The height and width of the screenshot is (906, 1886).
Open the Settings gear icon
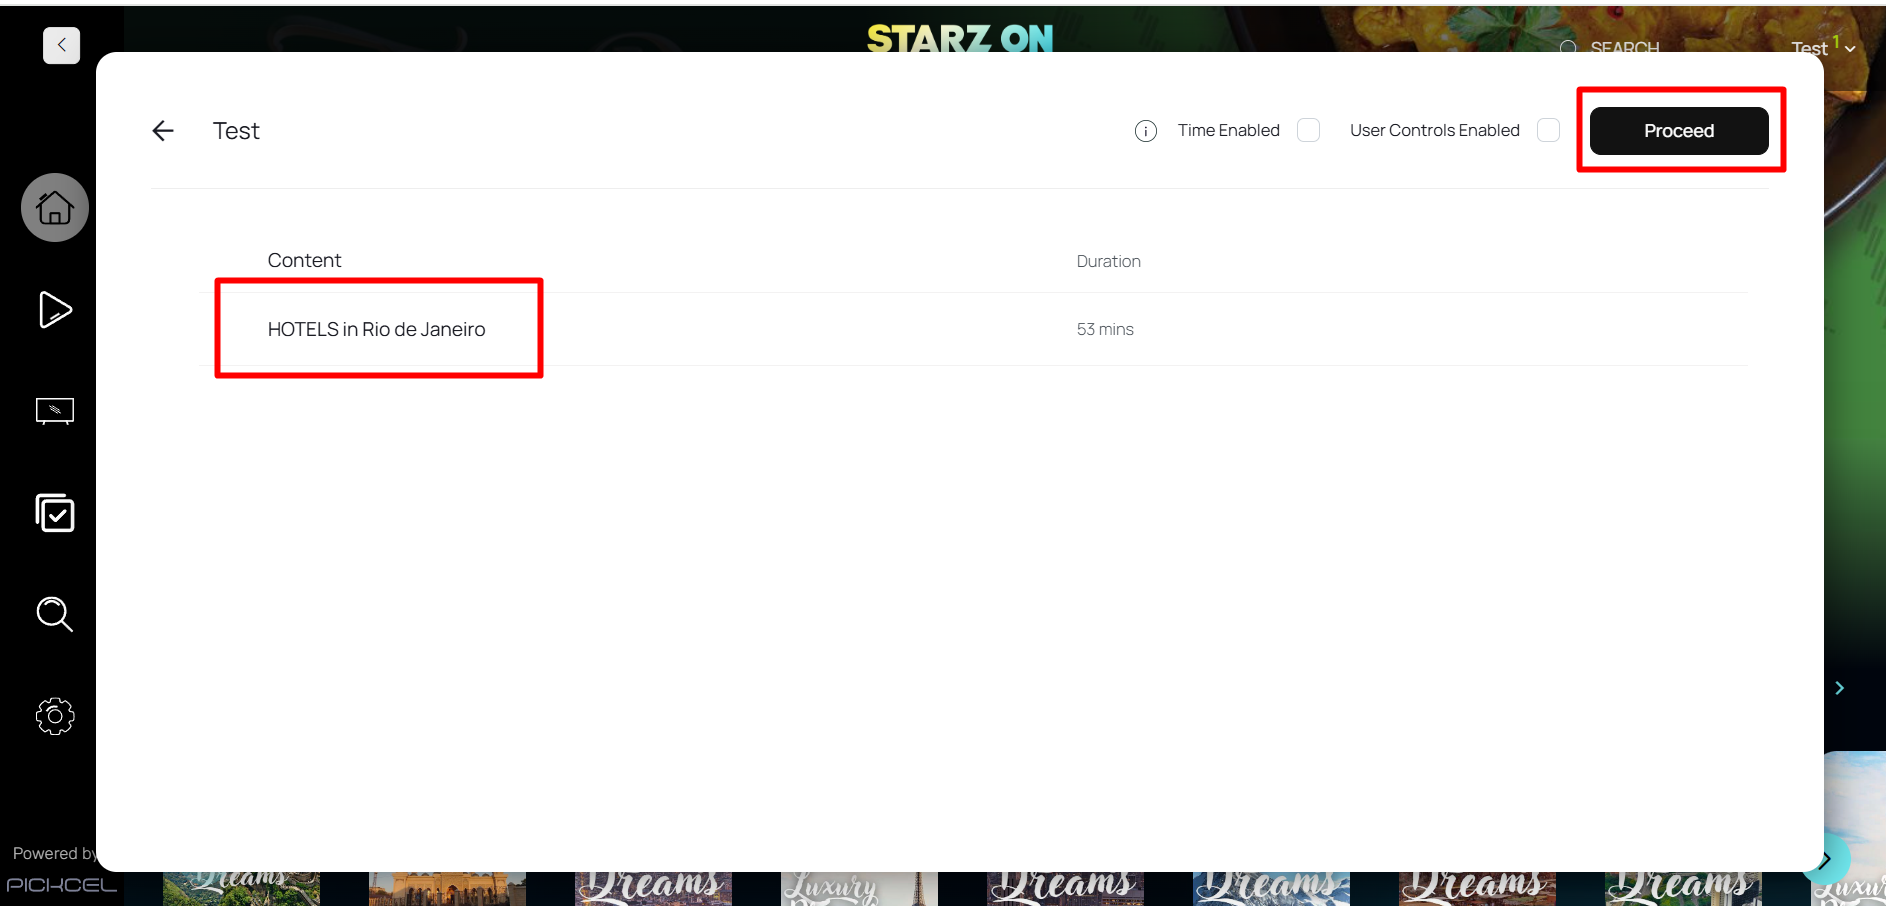pos(55,716)
